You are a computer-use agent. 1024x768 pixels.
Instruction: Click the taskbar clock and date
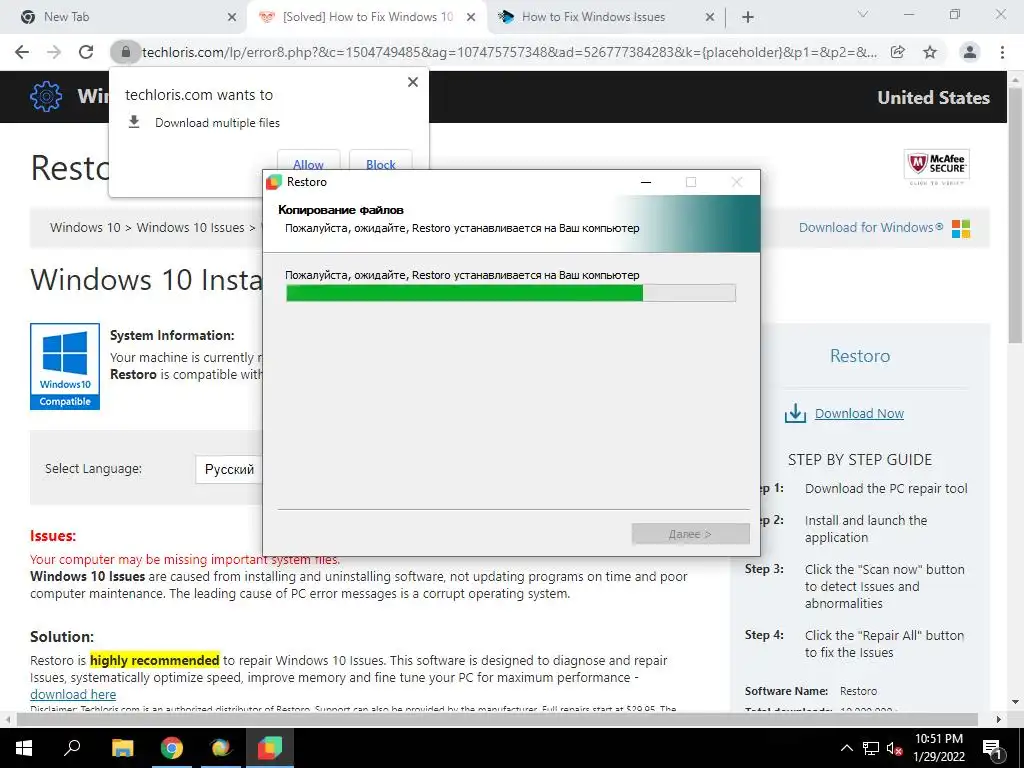[938, 748]
